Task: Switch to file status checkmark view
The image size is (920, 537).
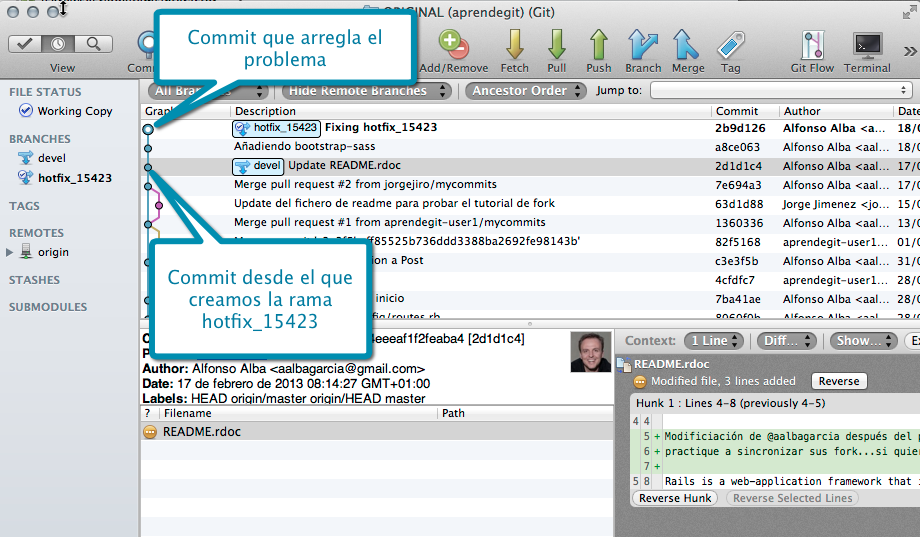Action: coord(27,44)
